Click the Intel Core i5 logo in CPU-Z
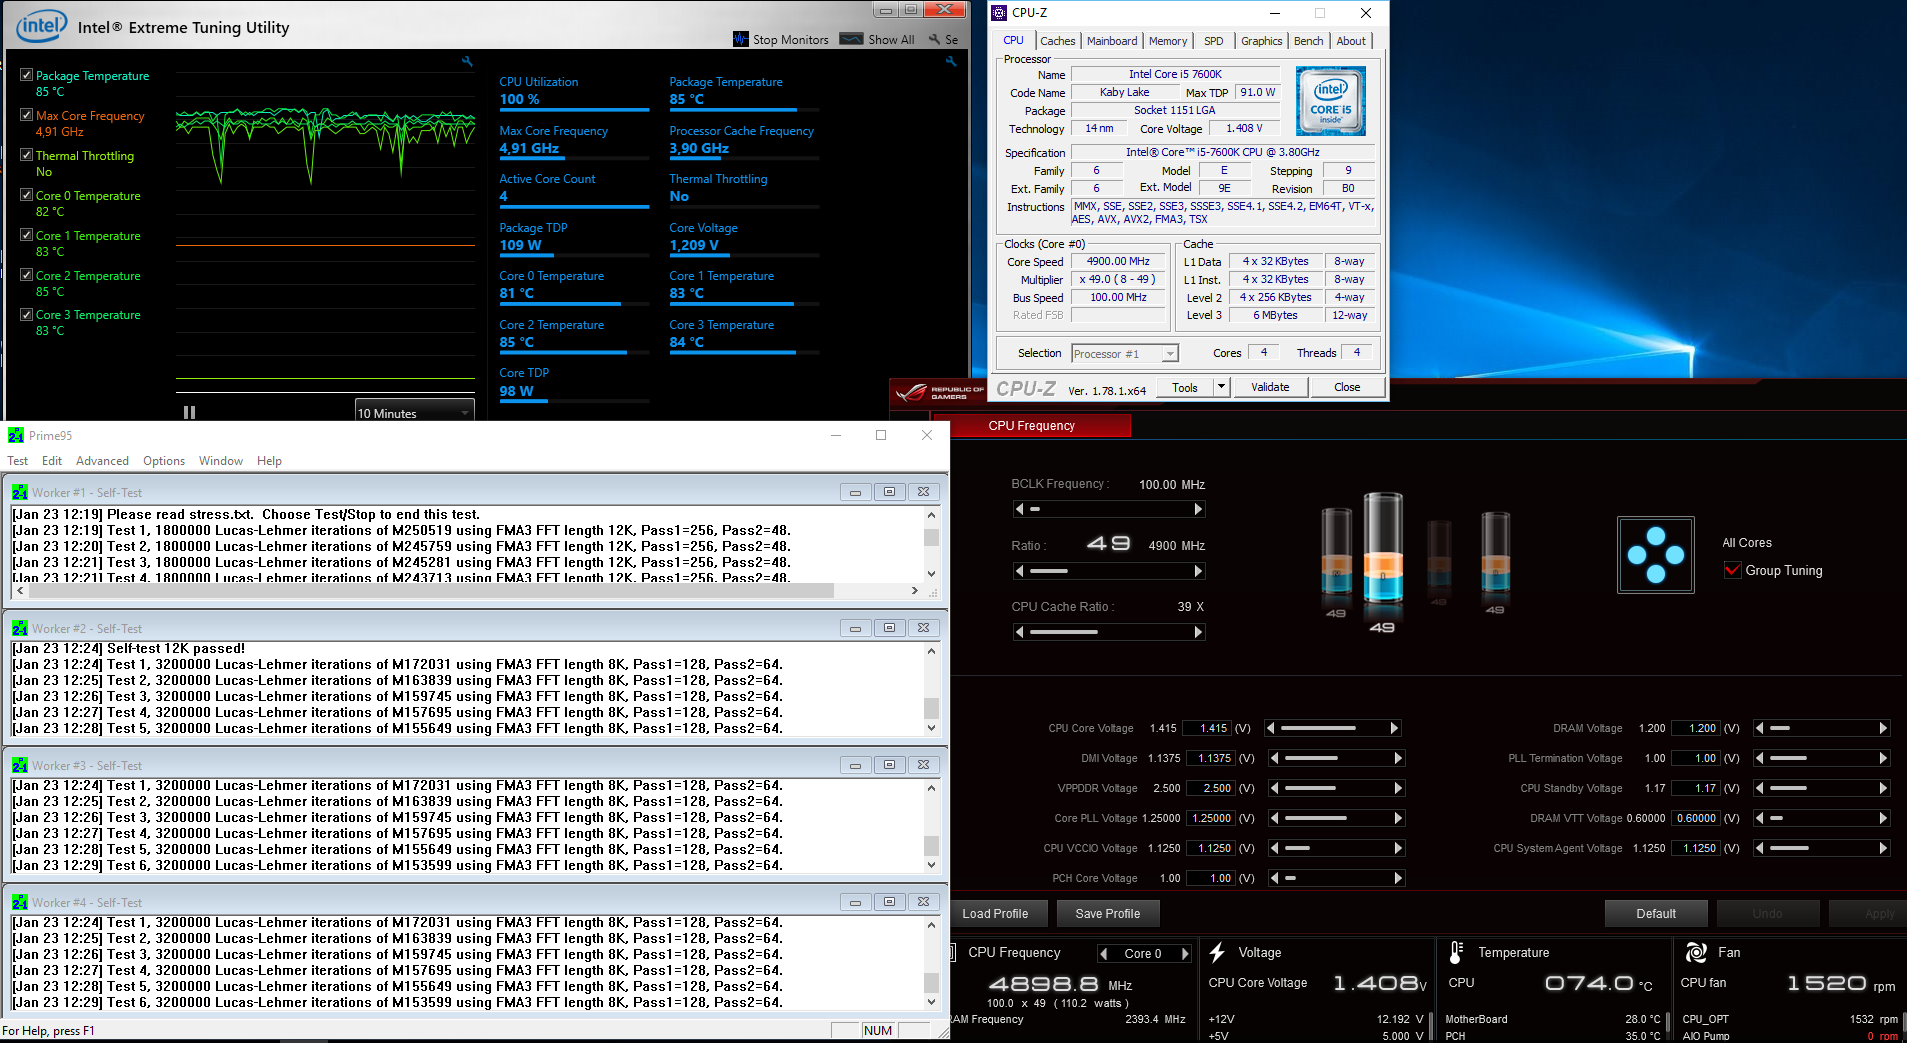 1330,101
